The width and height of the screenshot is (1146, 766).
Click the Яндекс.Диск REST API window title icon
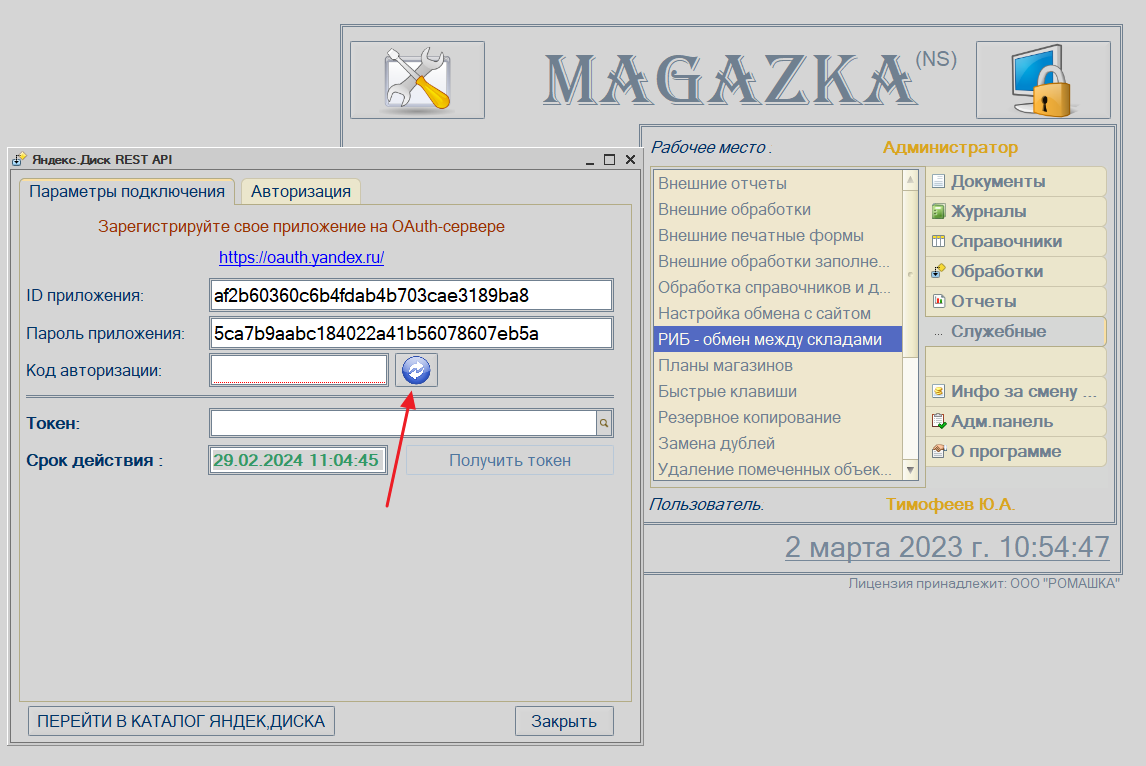[x=19, y=159]
